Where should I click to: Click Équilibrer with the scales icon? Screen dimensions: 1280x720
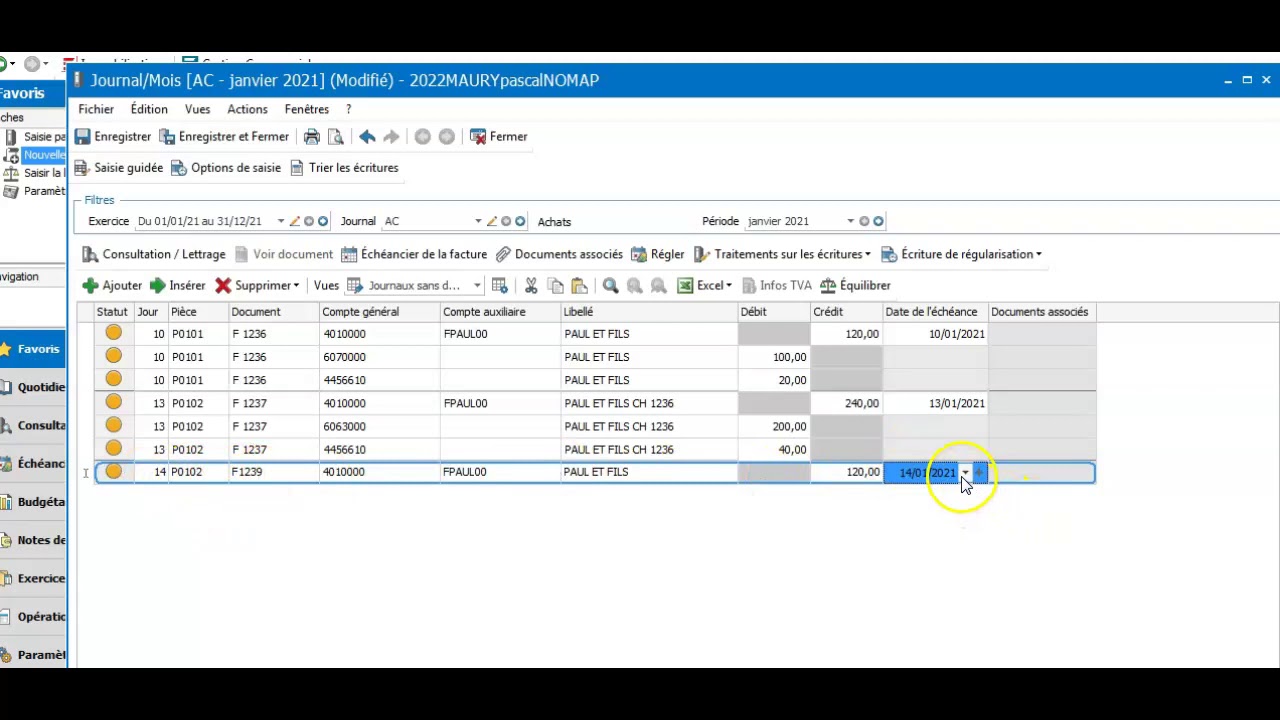(x=855, y=286)
